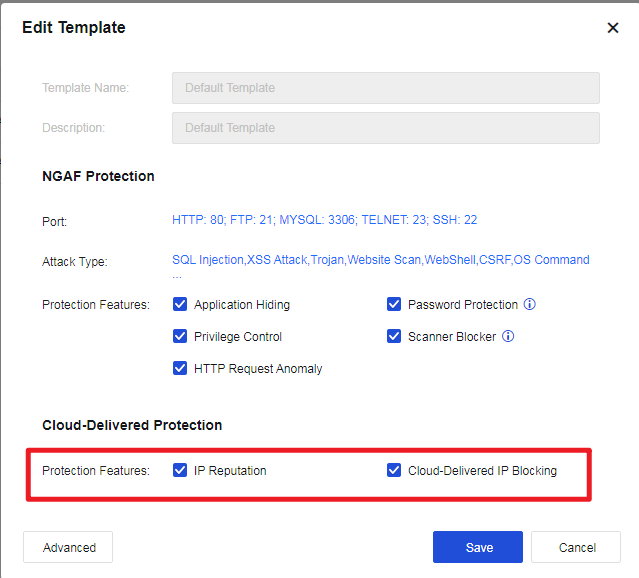Screen dimensions: 639x578
Task: Click the info icon beside Scanner Blocker
Action: 508,336
